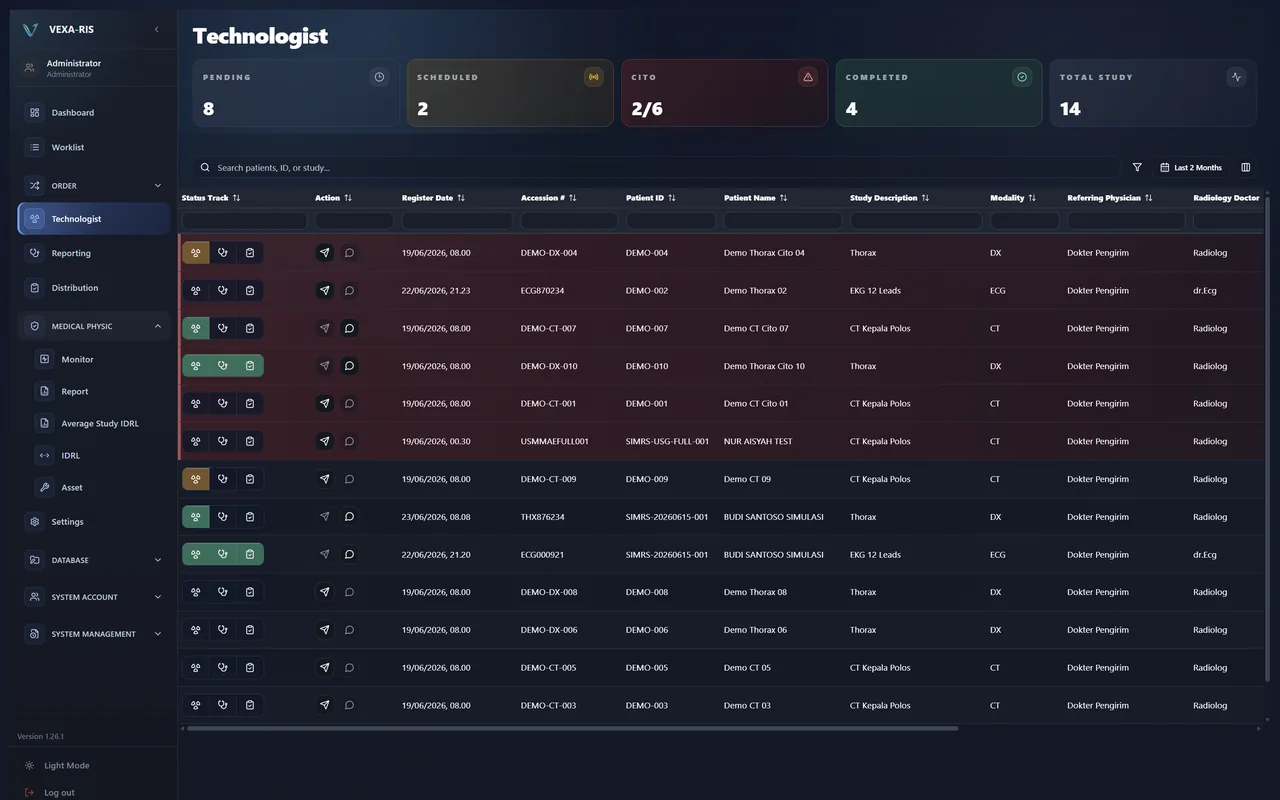Image resolution: width=1280 pixels, height=800 pixels.
Task: Expand the DATABASE sidebar section
Action: point(94,560)
